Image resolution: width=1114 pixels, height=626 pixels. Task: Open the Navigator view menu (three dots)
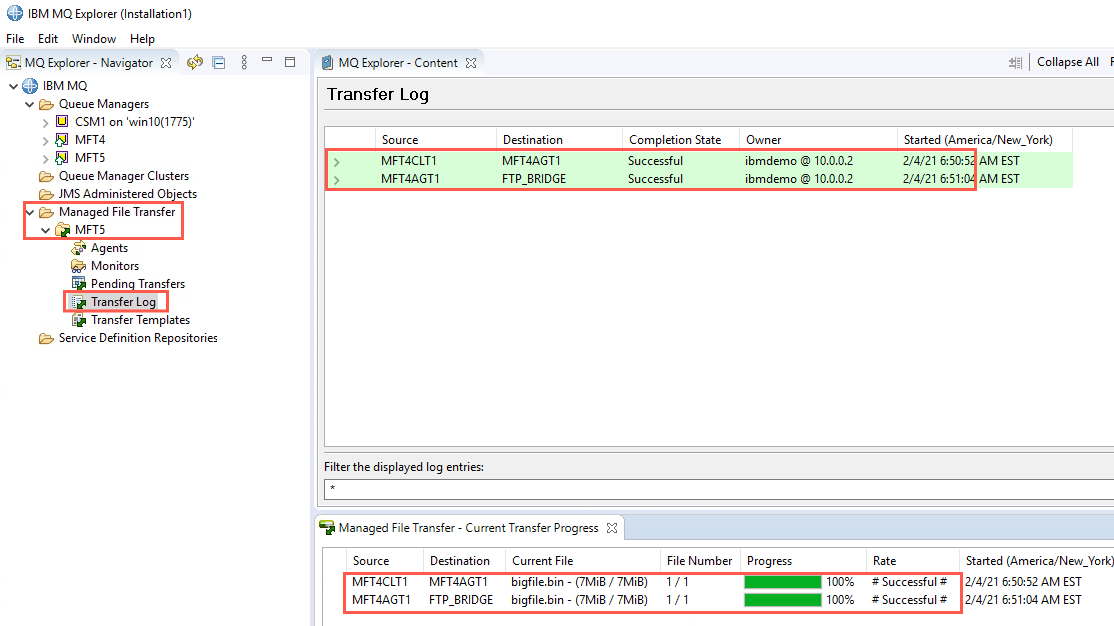click(x=244, y=63)
